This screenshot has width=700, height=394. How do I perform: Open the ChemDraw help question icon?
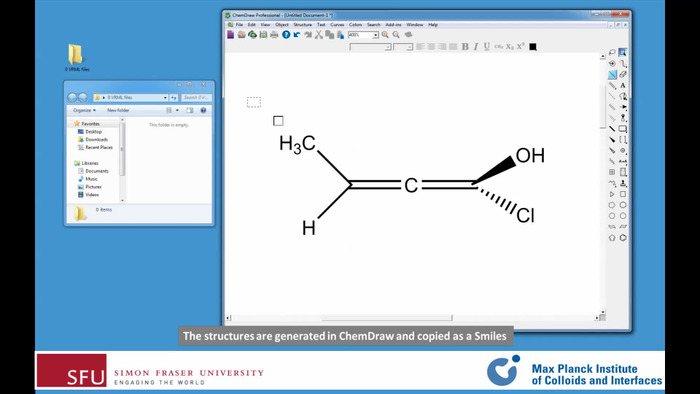tap(286, 35)
